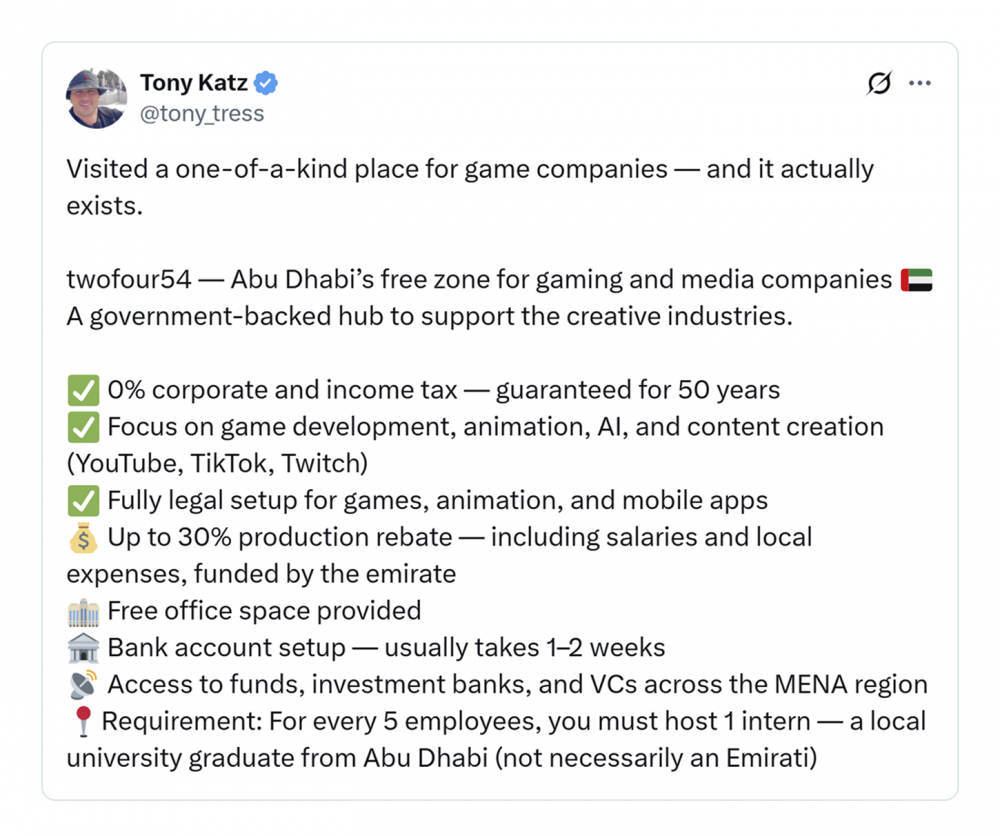Viewport: 1000px width, 836px height.
Task: Click the Grok explain-post icon
Action: tap(879, 83)
